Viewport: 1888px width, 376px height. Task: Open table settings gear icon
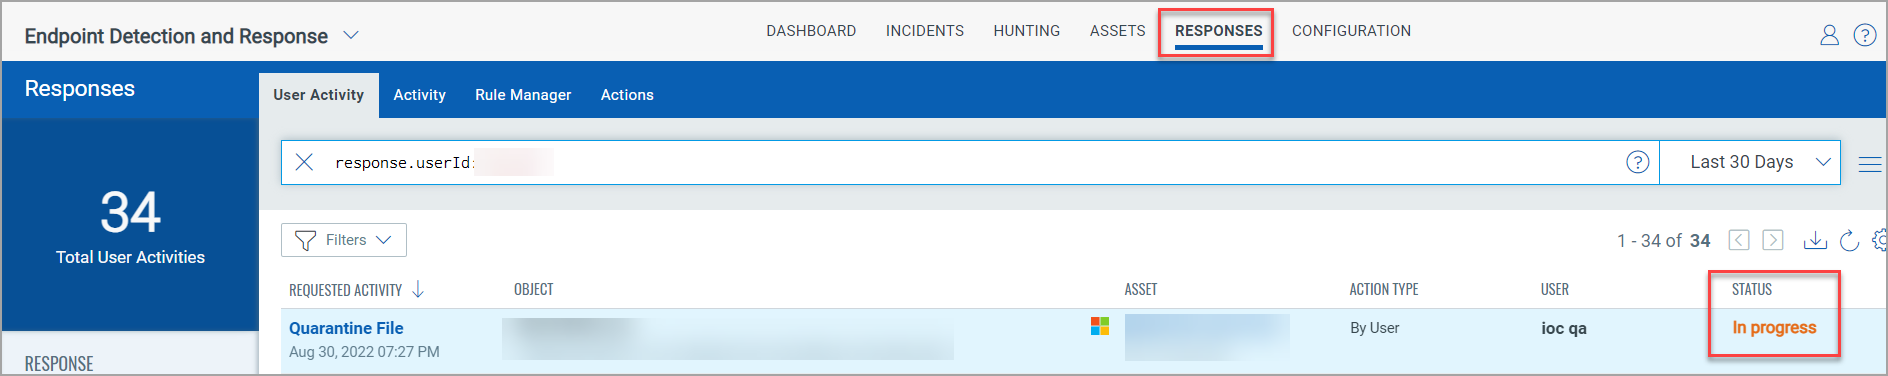(1880, 240)
